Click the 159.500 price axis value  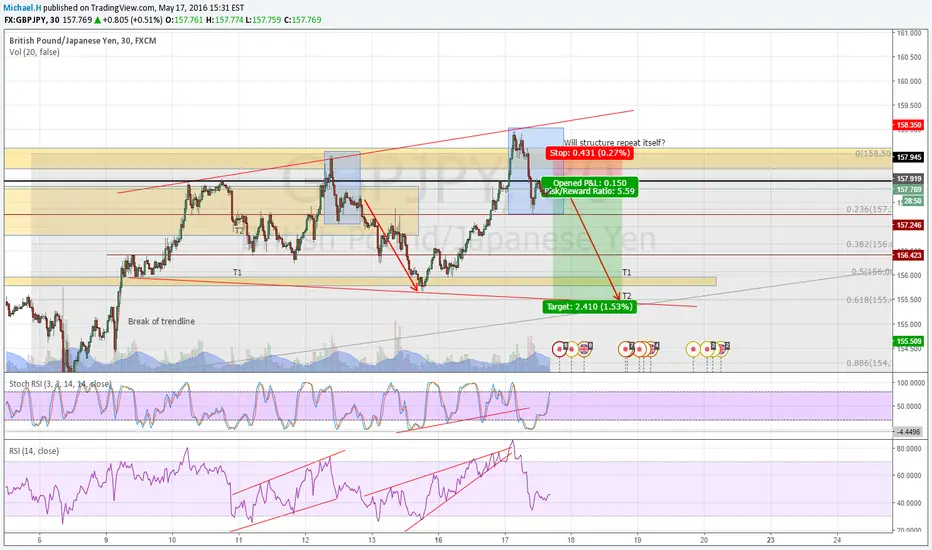point(909,106)
